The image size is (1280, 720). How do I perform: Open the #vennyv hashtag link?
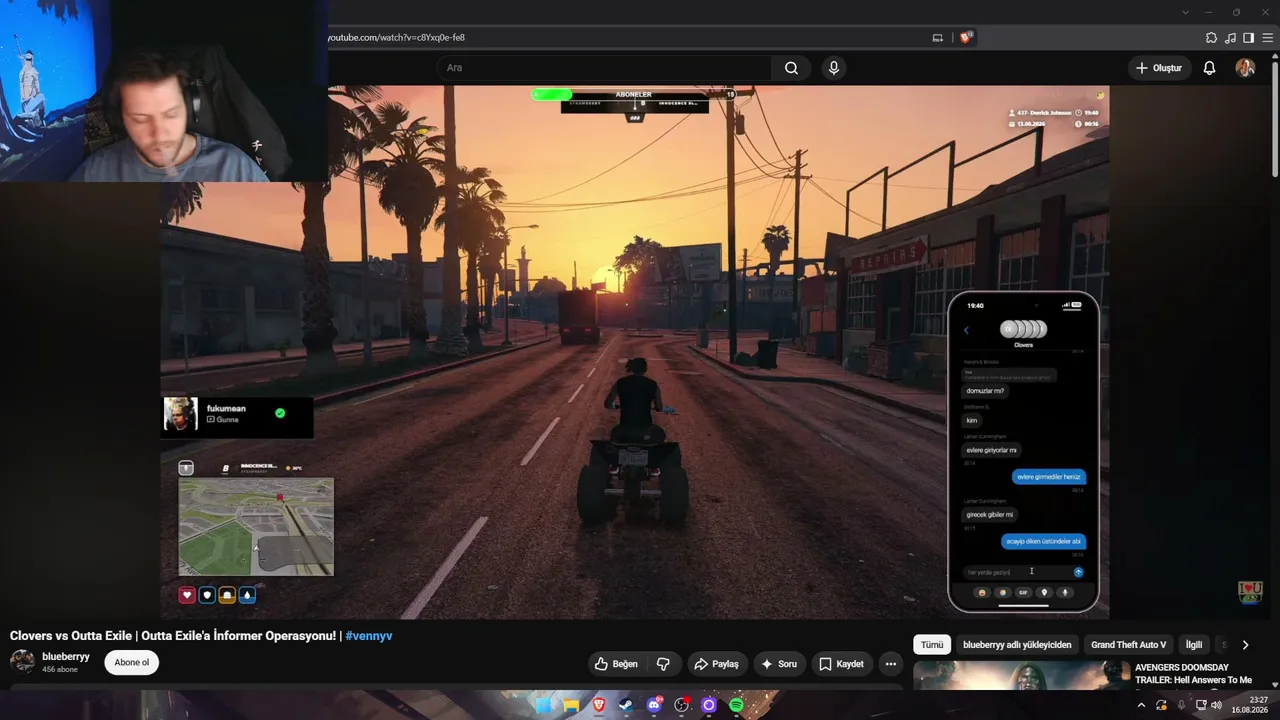coord(369,636)
